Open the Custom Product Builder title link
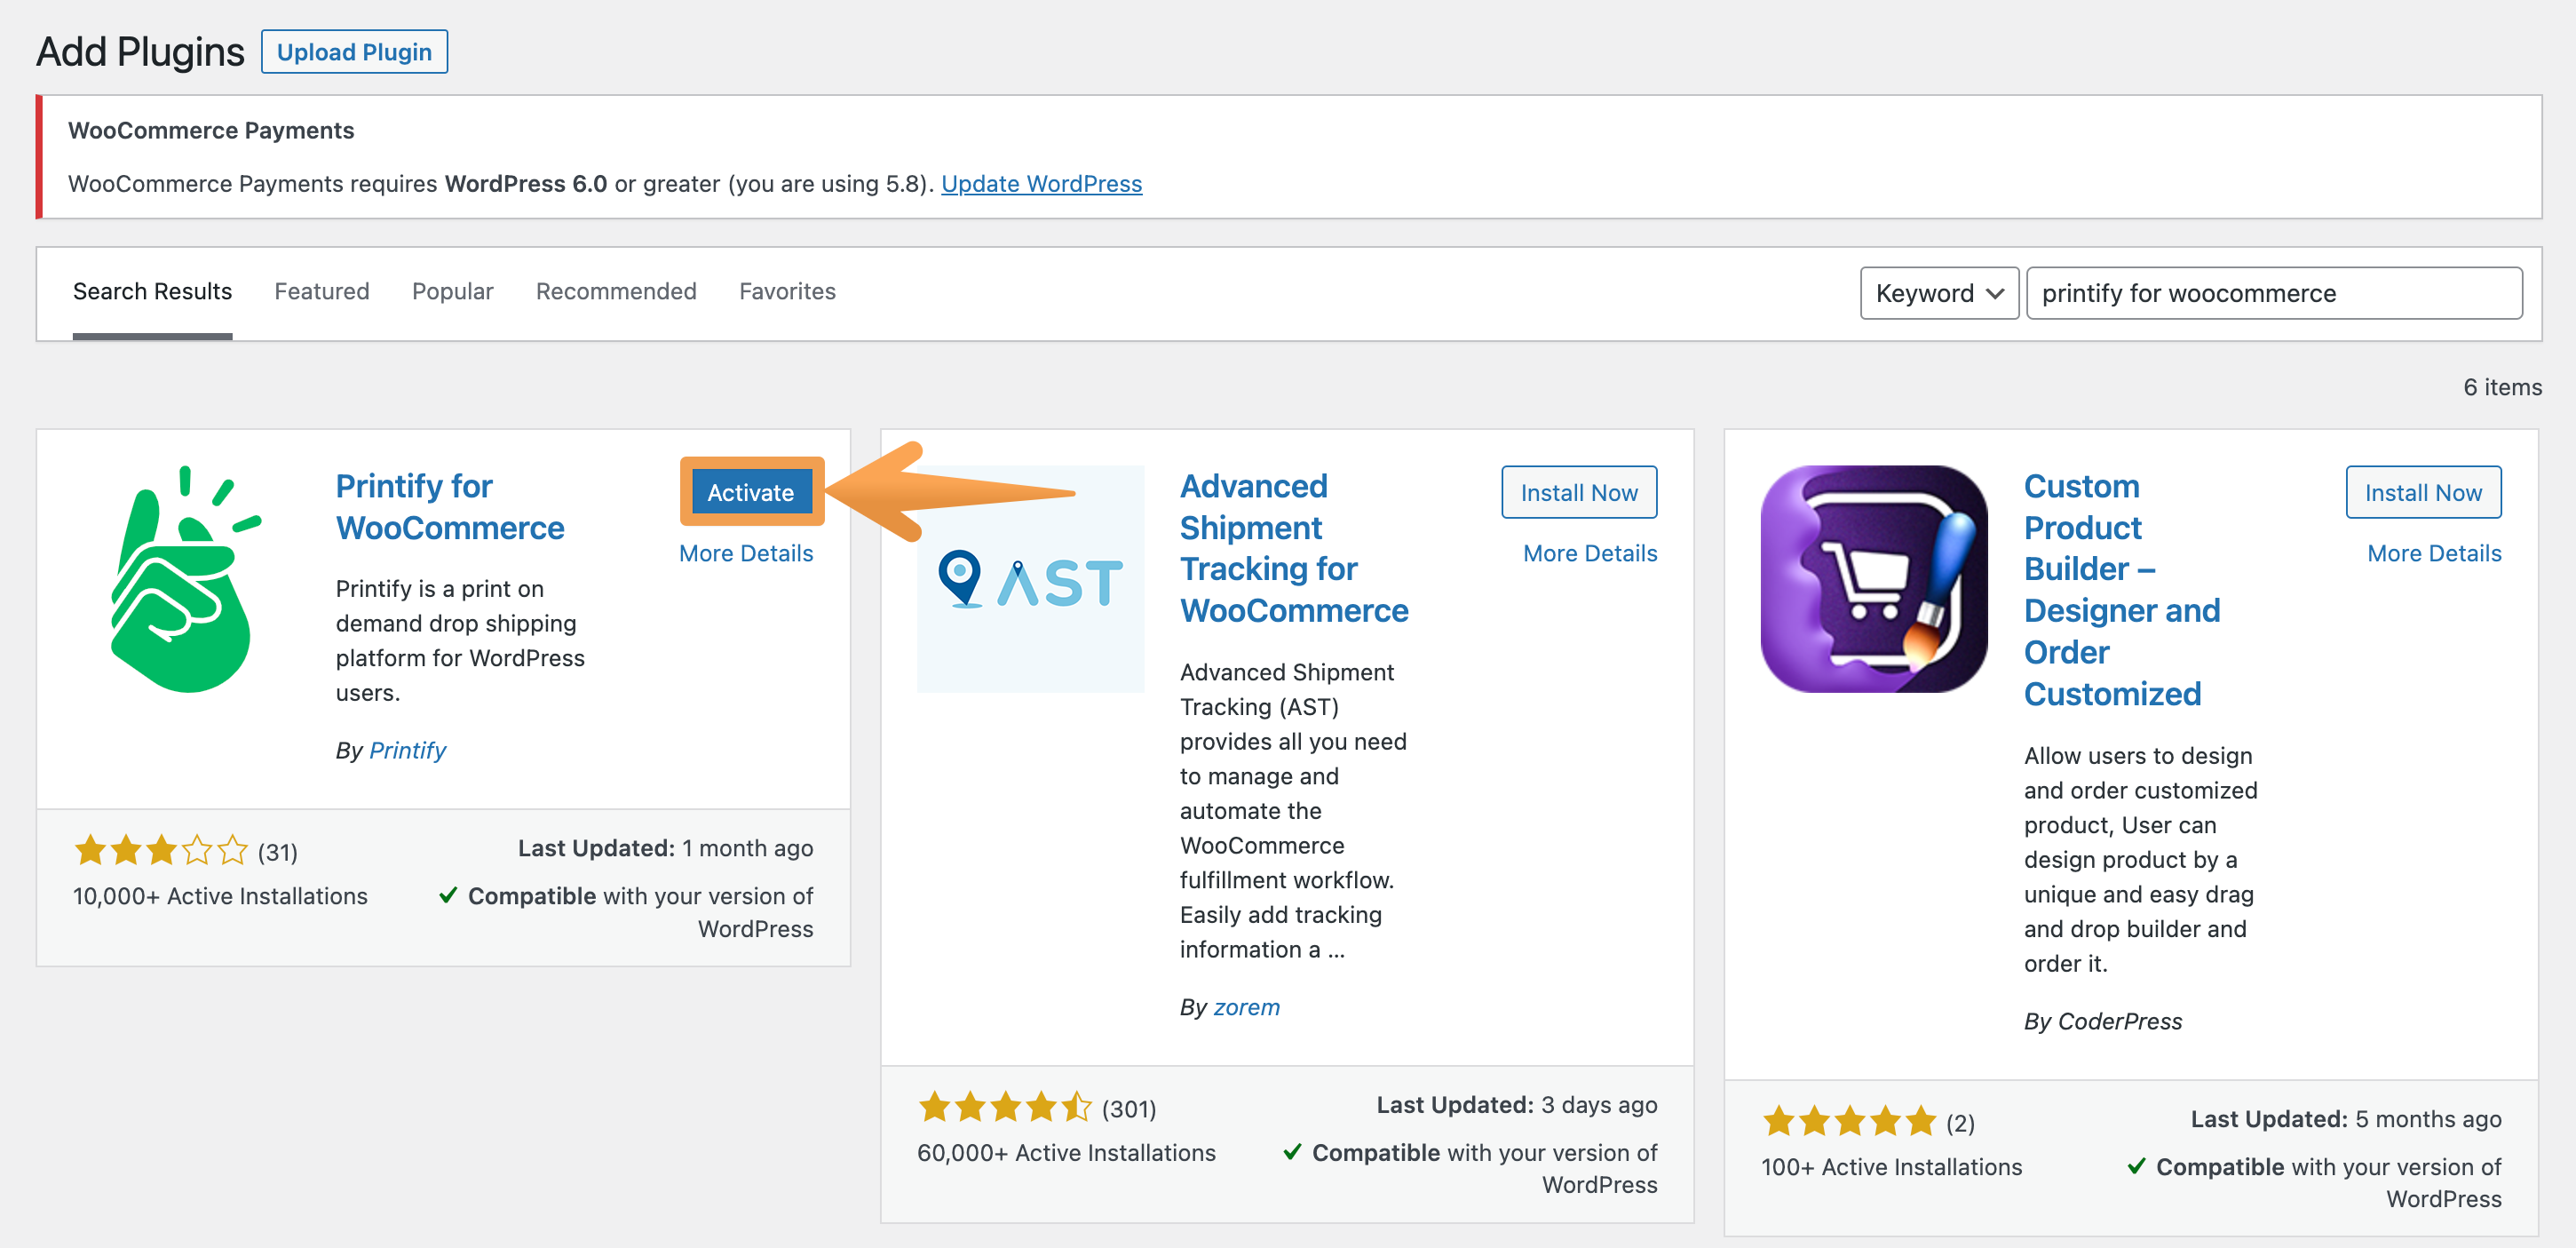 2122,590
